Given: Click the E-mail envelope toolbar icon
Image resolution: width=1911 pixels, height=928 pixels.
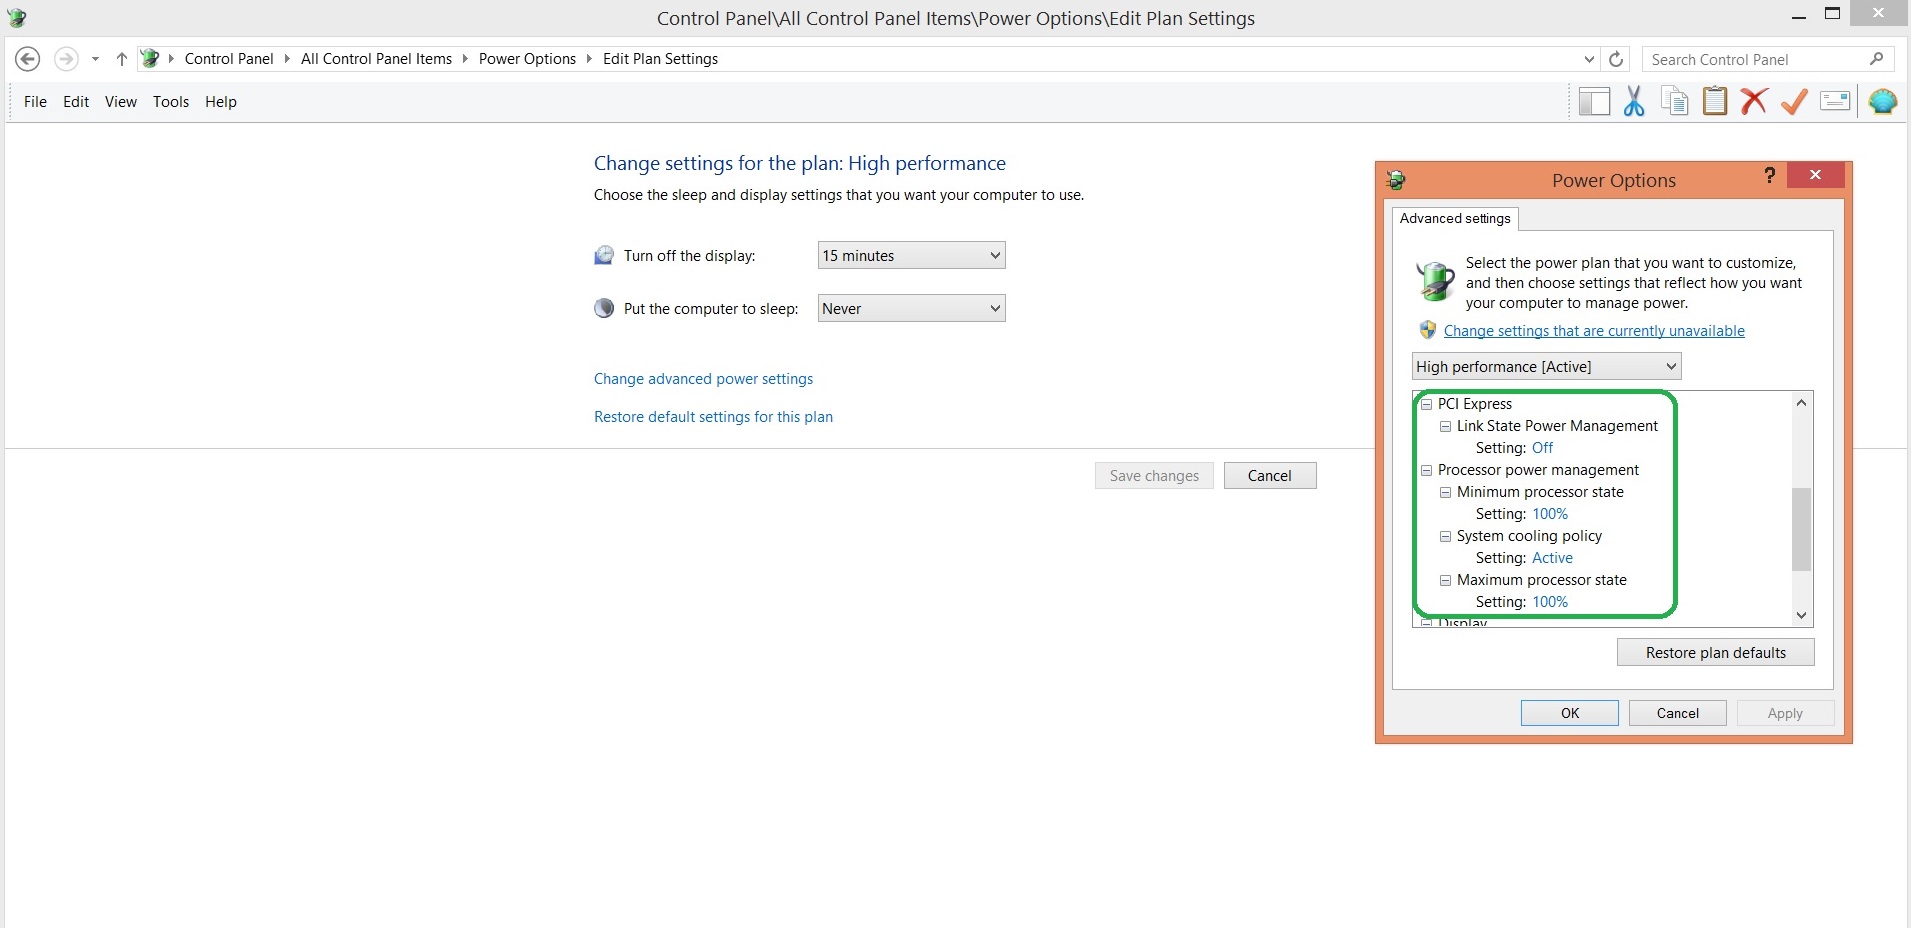Looking at the screenshot, I should click(x=1835, y=101).
